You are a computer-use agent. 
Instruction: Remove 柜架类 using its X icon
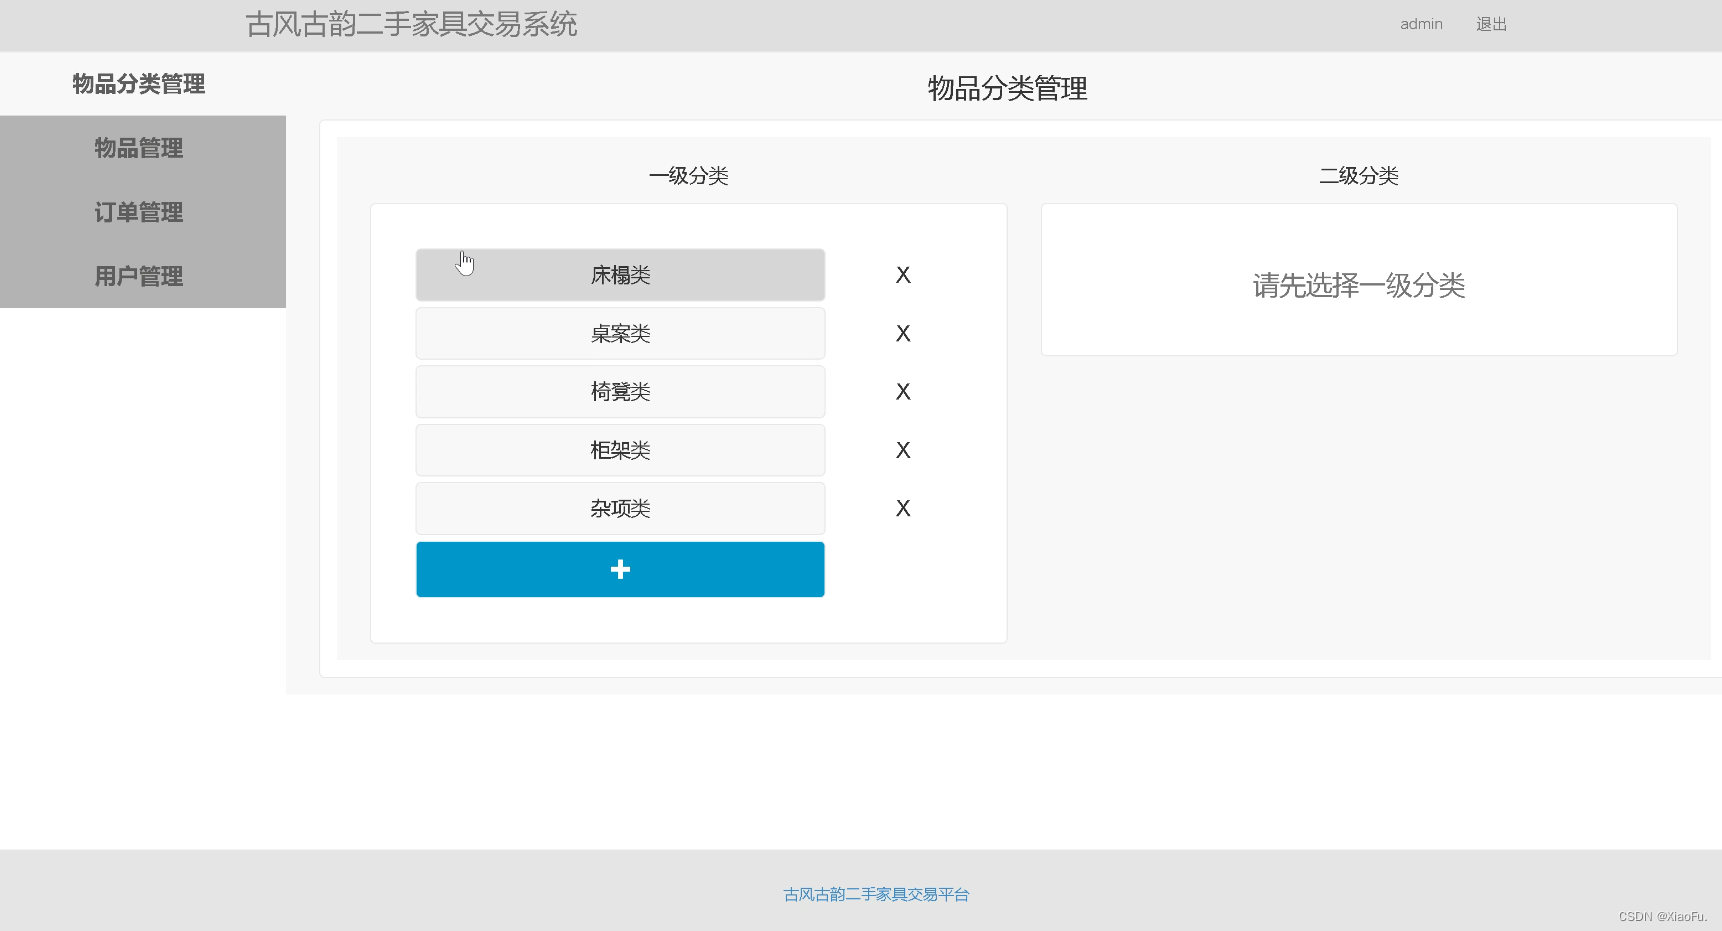point(903,450)
